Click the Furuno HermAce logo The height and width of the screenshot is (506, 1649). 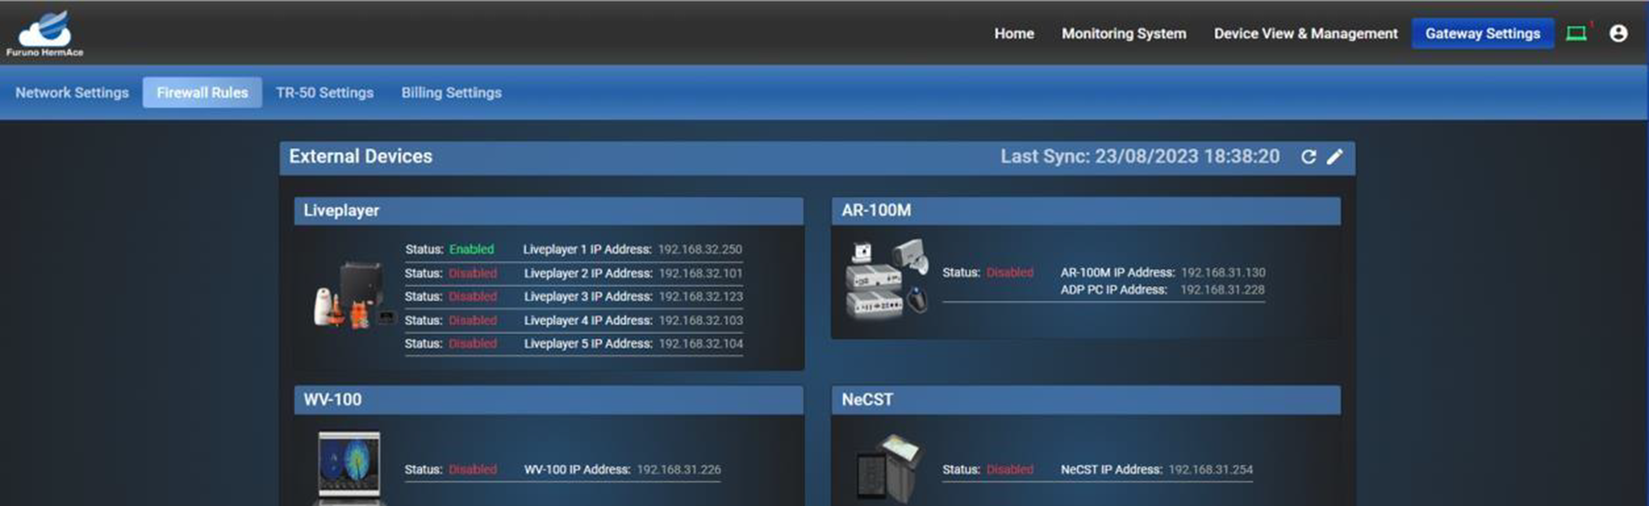(45, 33)
